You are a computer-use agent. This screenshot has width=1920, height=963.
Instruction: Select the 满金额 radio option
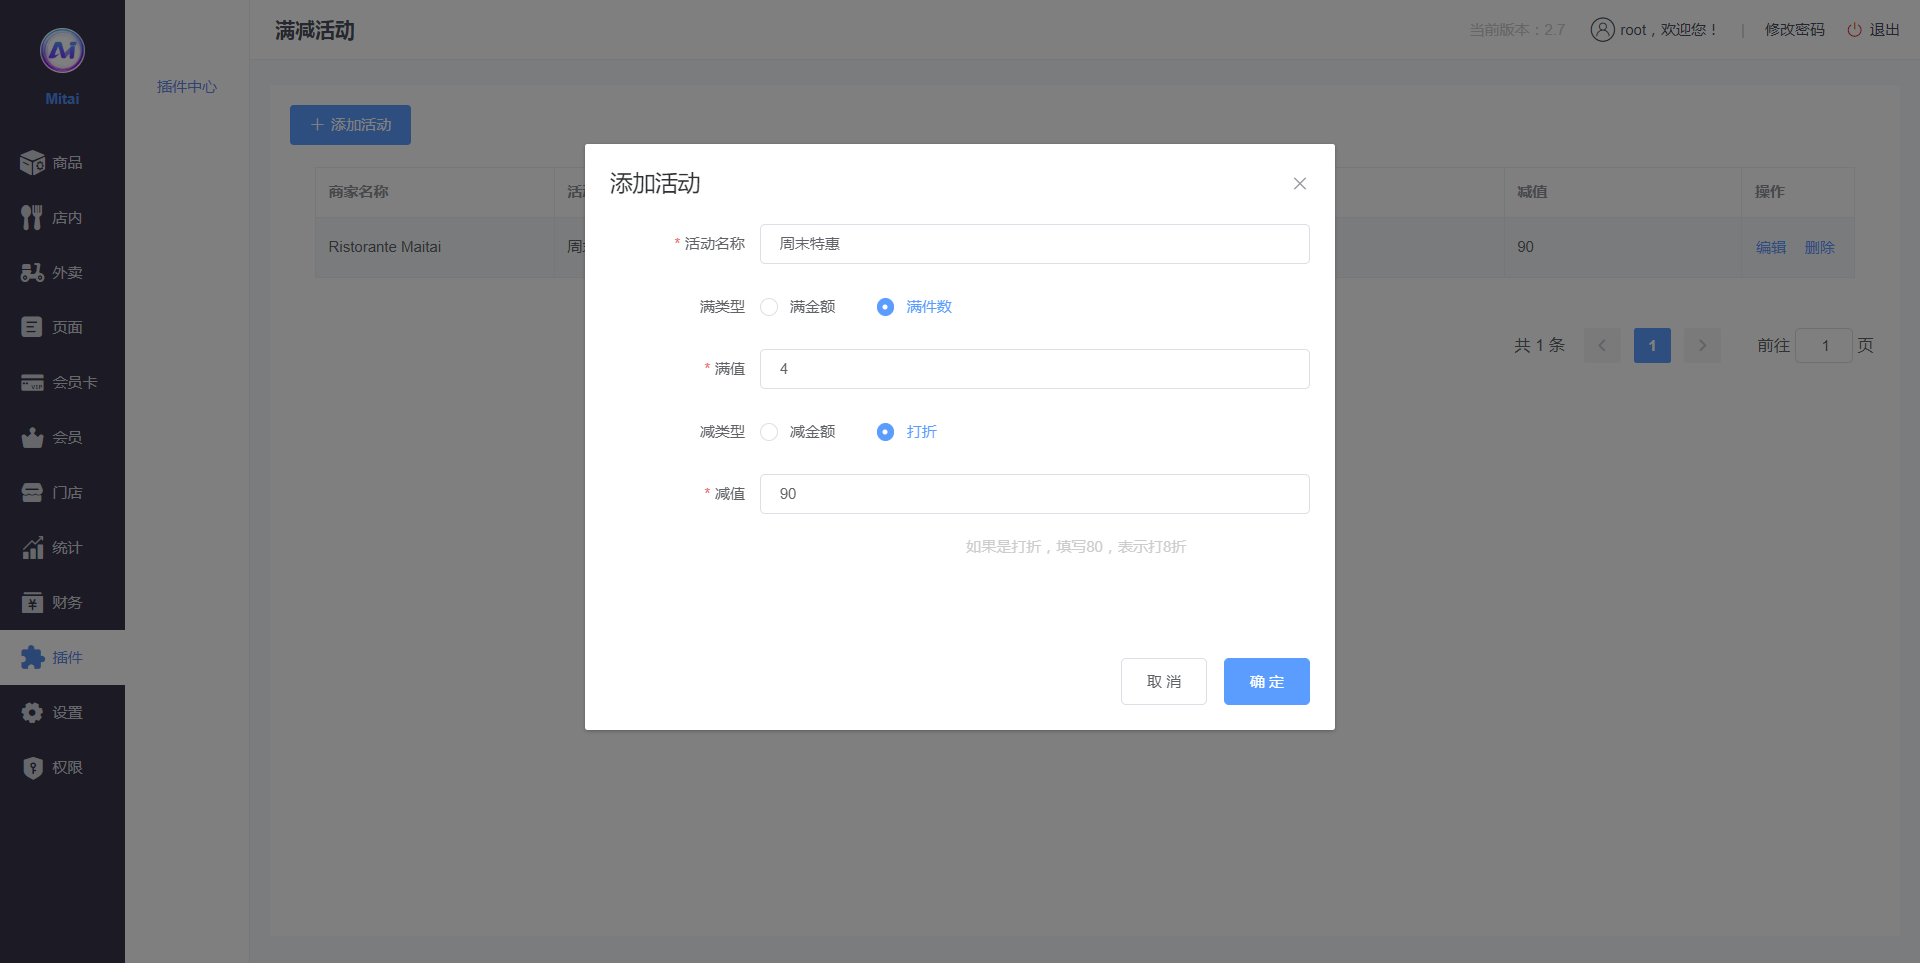point(769,307)
